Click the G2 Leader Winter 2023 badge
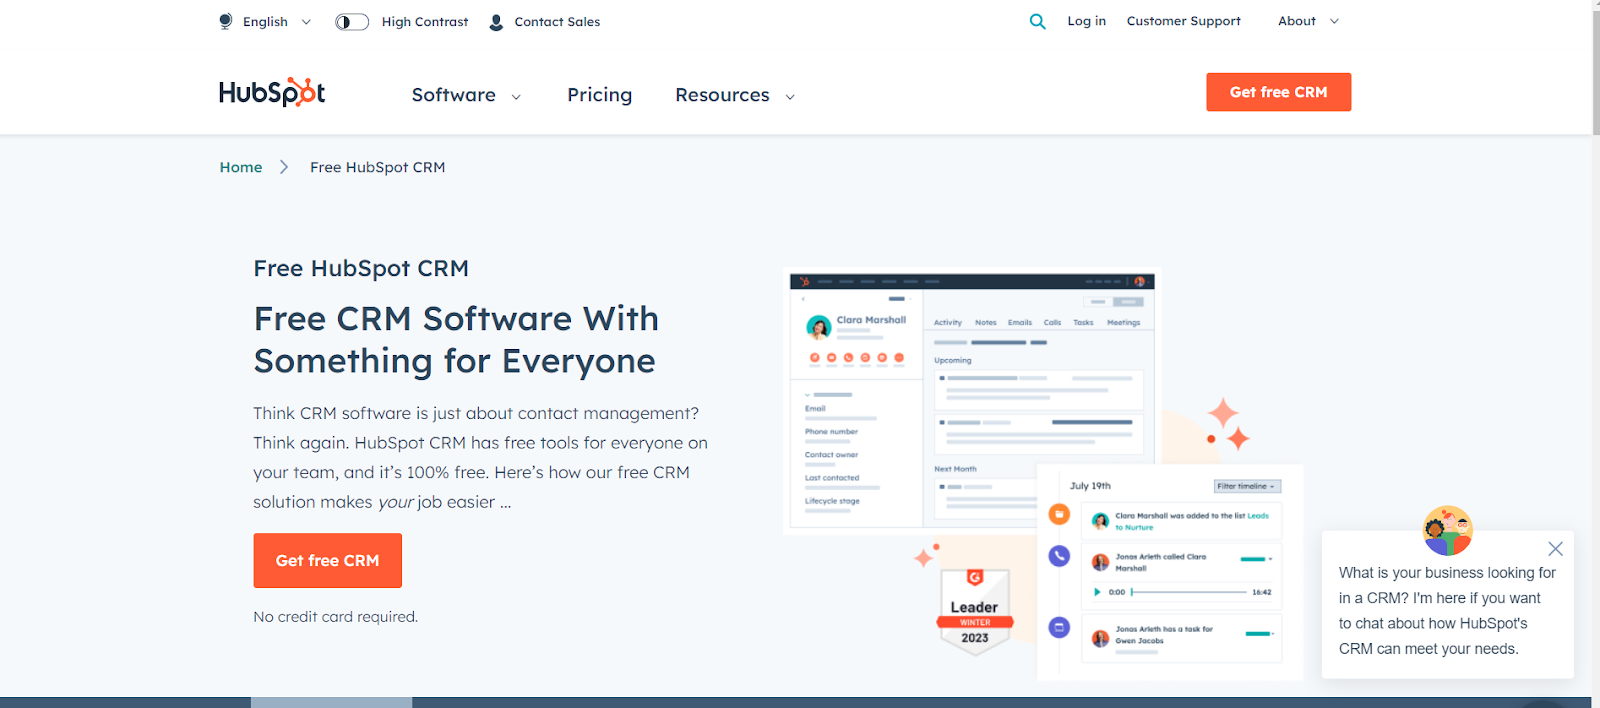 975,611
